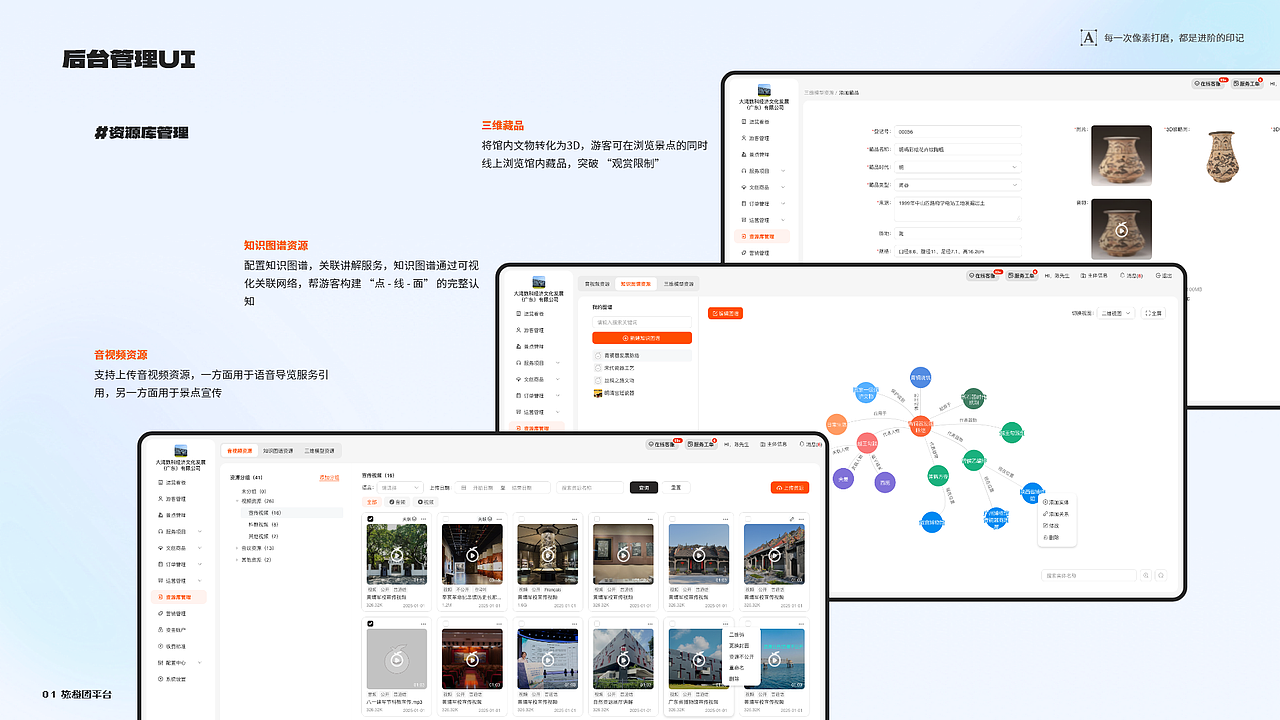
Task: Open more menu on dark exhibition hall card
Action: 498,519
